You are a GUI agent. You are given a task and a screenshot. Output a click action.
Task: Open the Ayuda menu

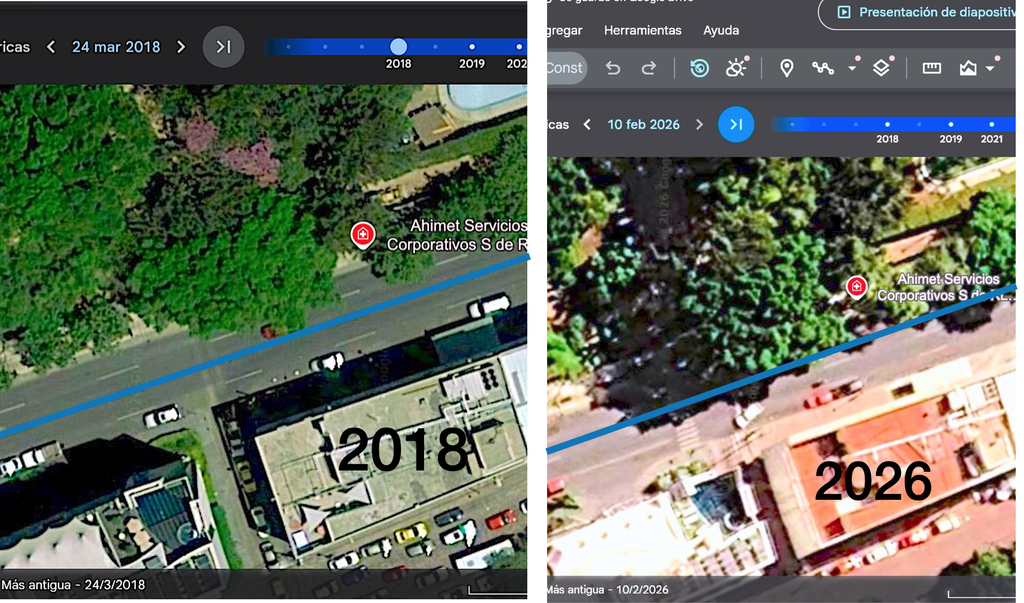721,30
